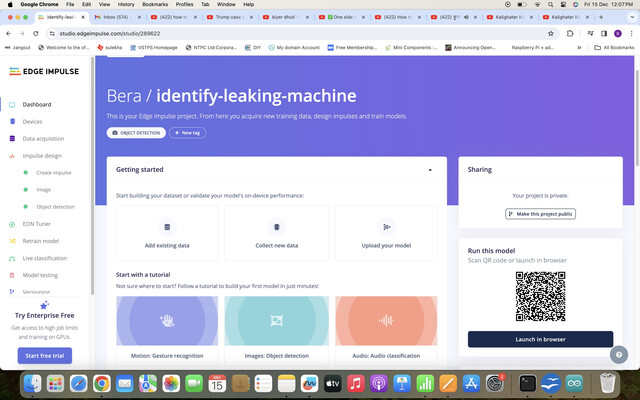Bookmark this page with star icon
This screenshot has width=640, height=400.
(551, 33)
